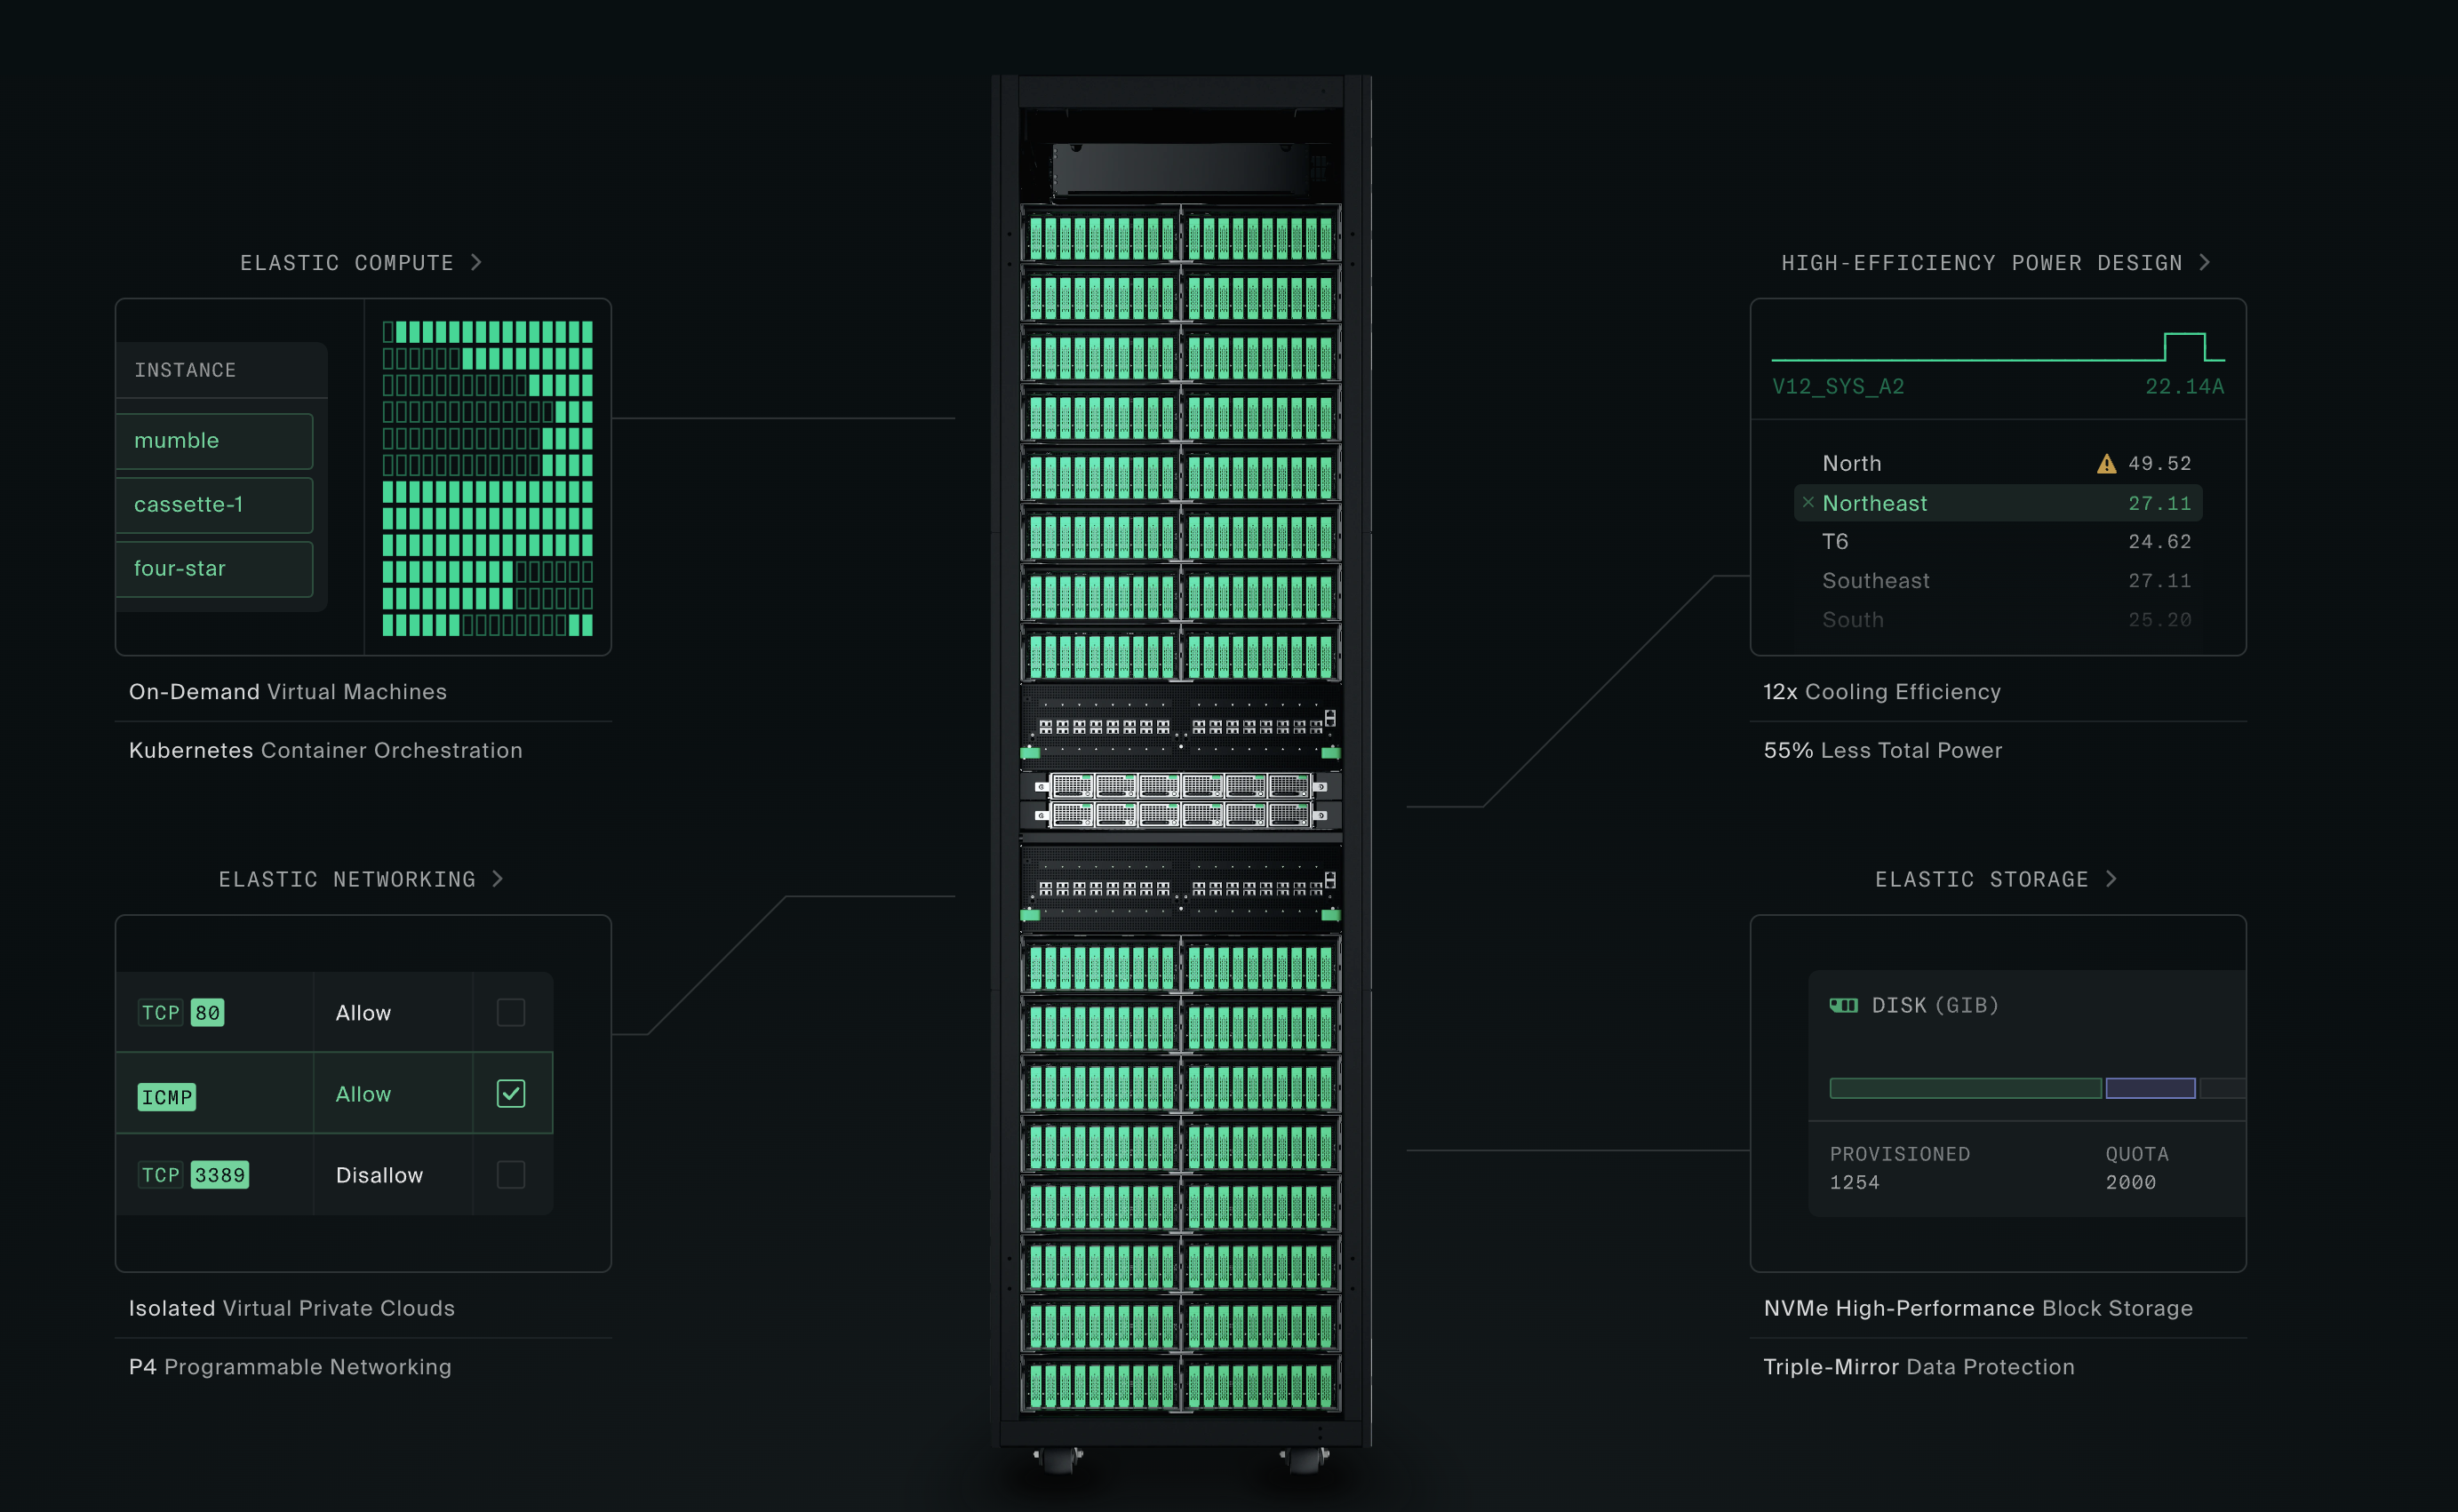Click the instance usage grid visualization
Viewport: 2458px width, 1512px height.
click(x=487, y=478)
